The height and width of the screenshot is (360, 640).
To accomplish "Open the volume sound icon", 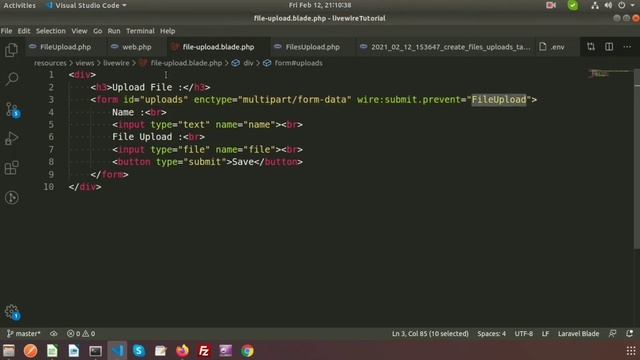I will click(608, 5).
